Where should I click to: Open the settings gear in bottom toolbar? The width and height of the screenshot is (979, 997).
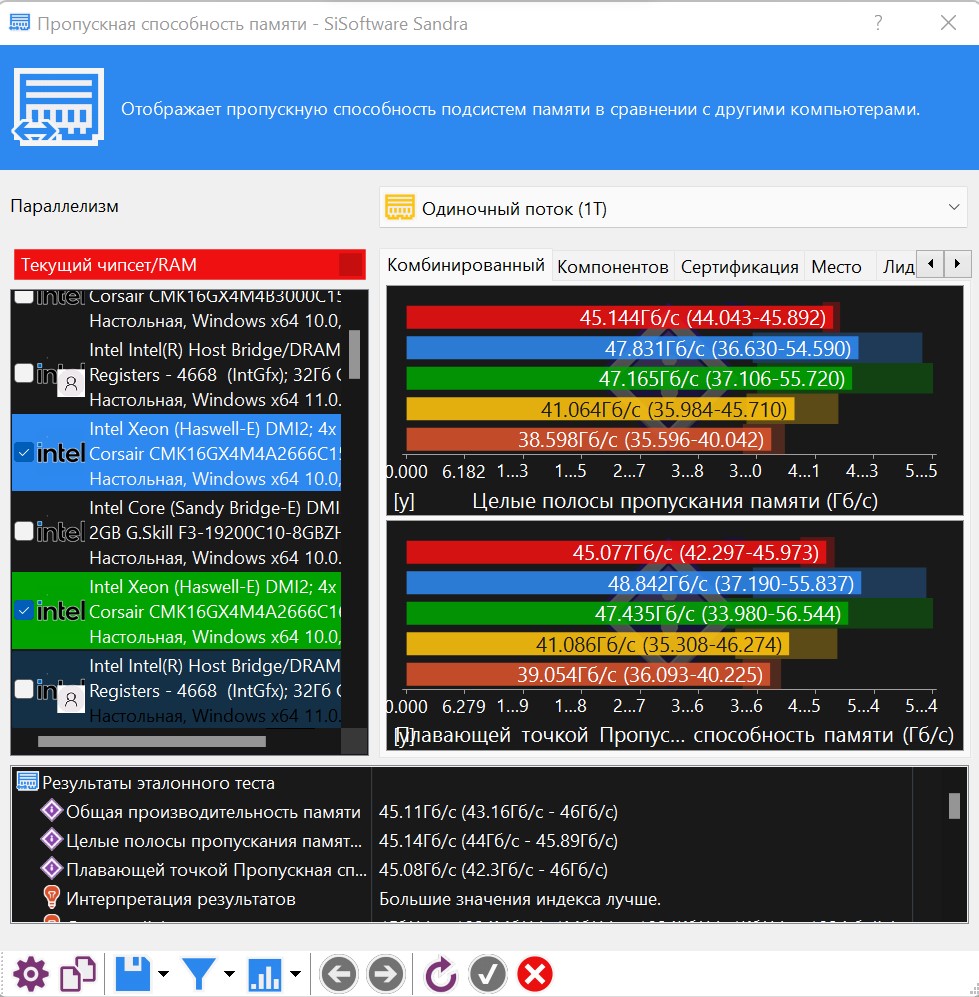tap(30, 974)
